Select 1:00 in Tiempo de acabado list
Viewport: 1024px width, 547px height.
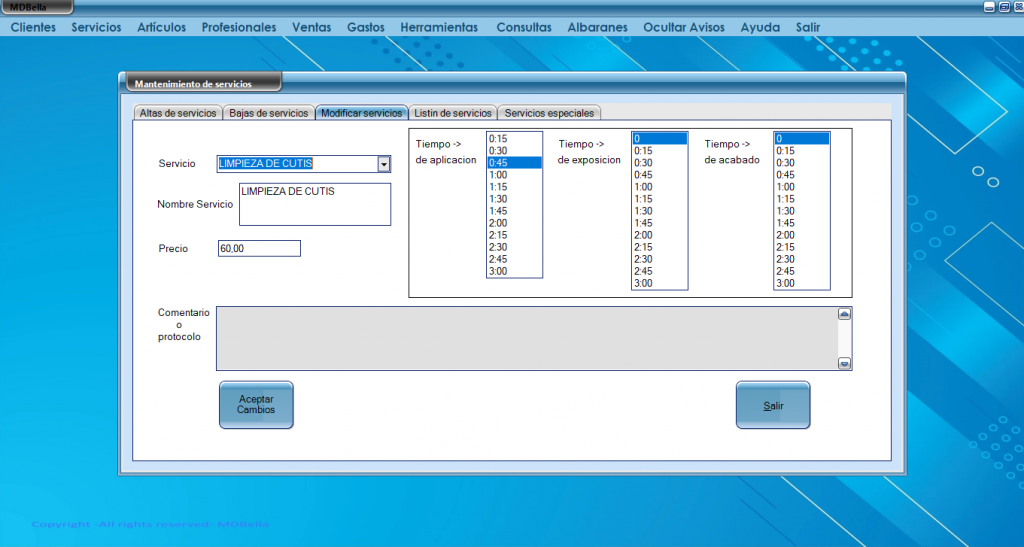pyautogui.click(x=802, y=187)
